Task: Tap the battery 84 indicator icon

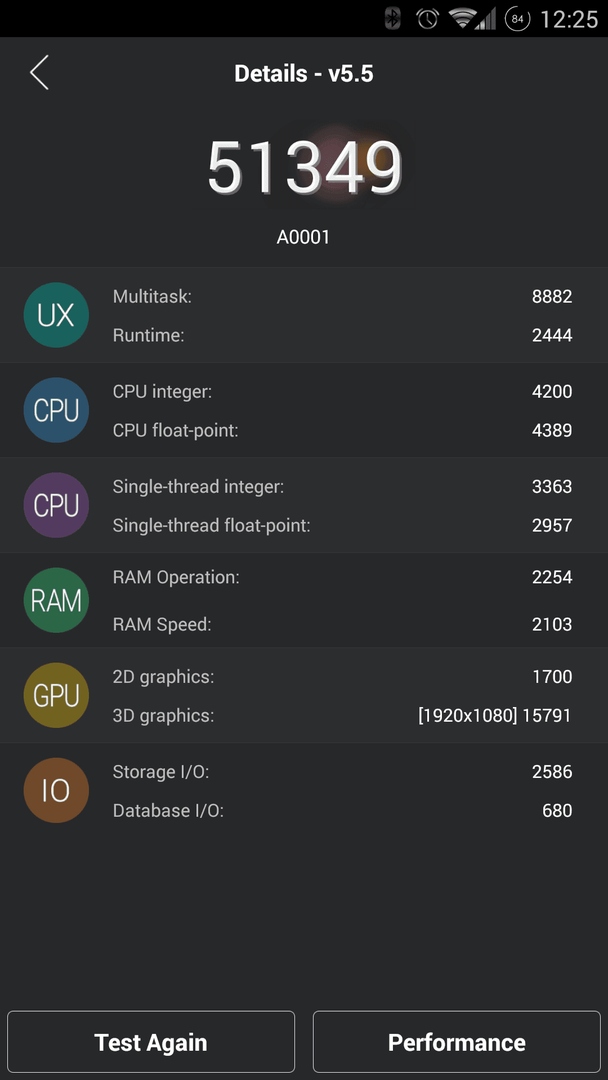Action: pos(517,19)
